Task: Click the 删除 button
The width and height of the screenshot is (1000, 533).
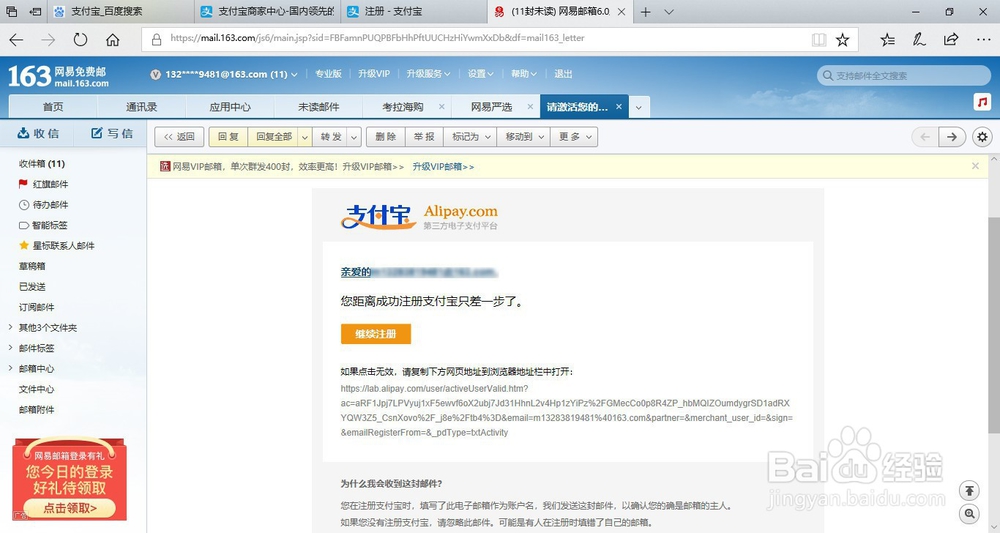Action: (x=385, y=136)
